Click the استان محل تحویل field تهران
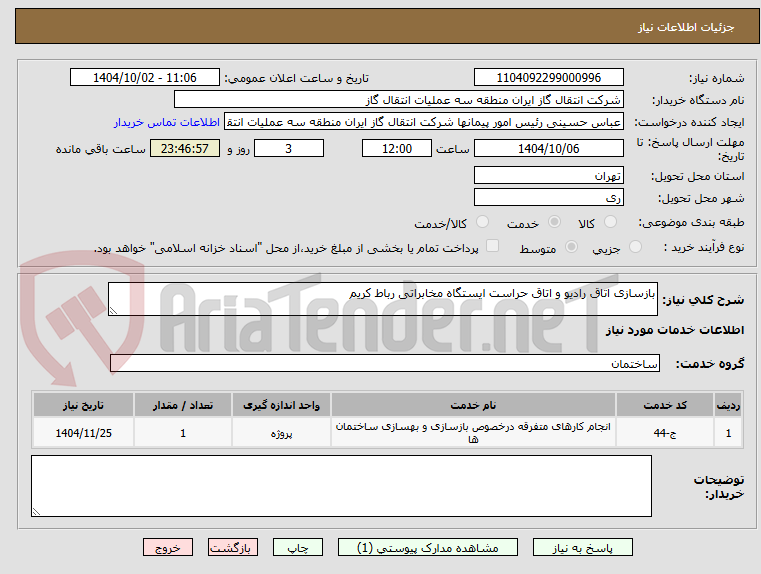The height and width of the screenshot is (574, 761). coord(548,176)
